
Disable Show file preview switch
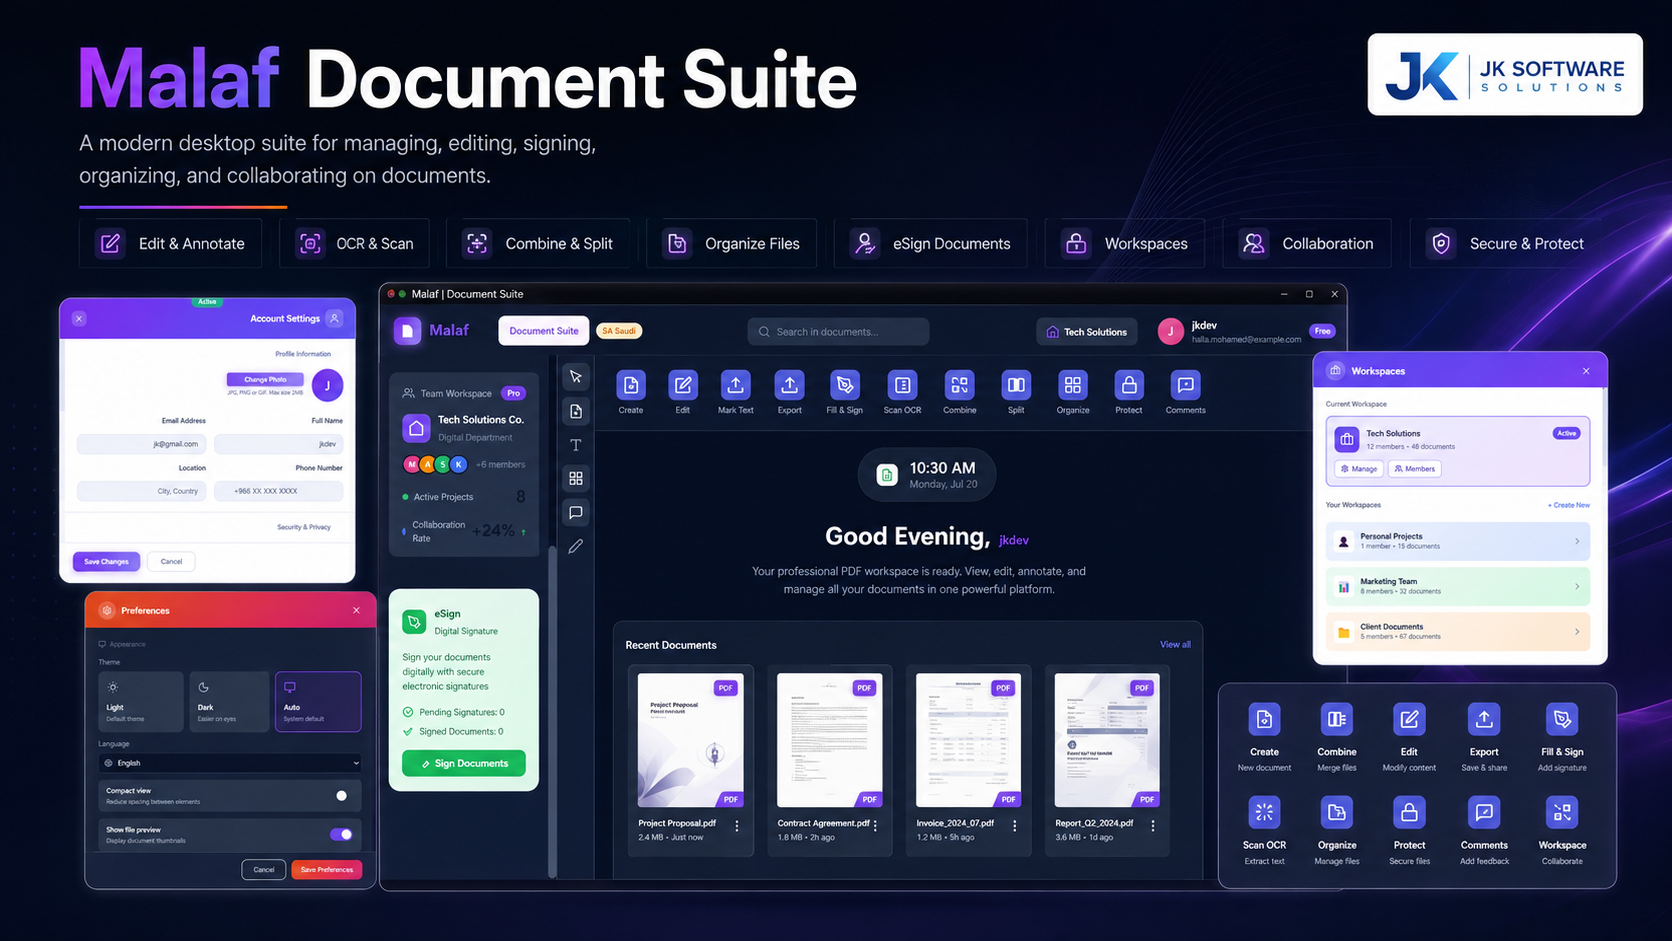(x=341, y=834)
